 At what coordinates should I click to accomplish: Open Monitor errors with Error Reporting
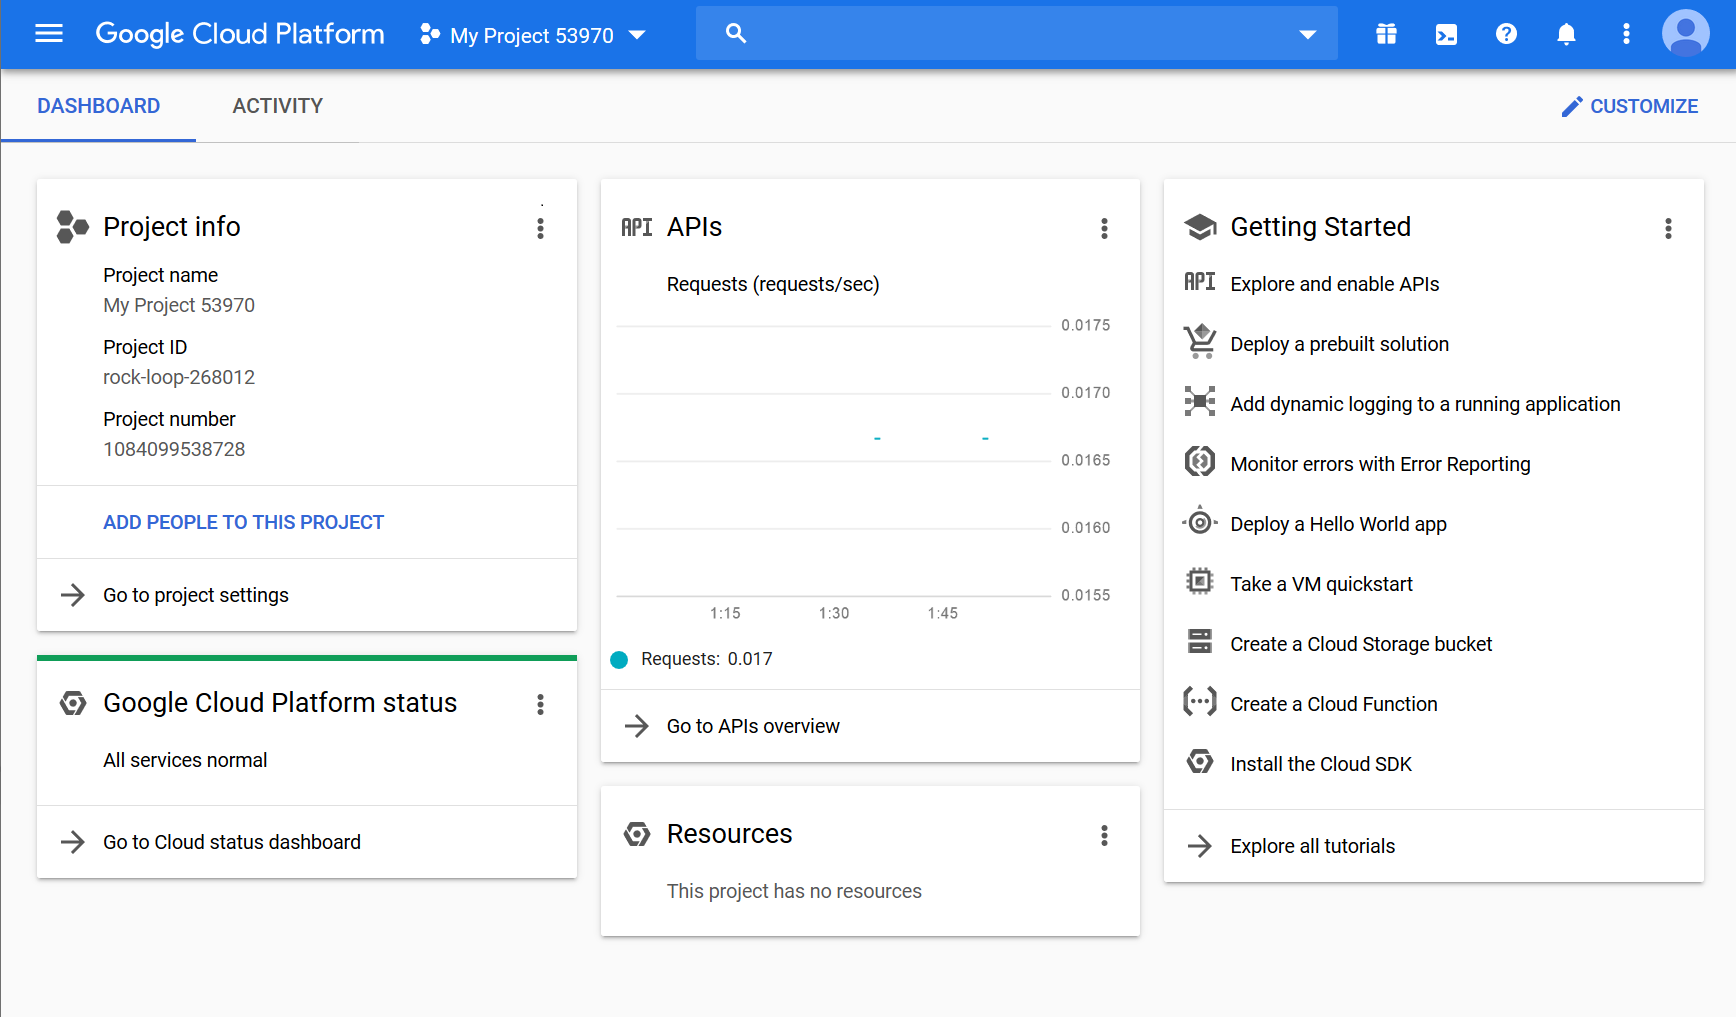coord(1380,464)
